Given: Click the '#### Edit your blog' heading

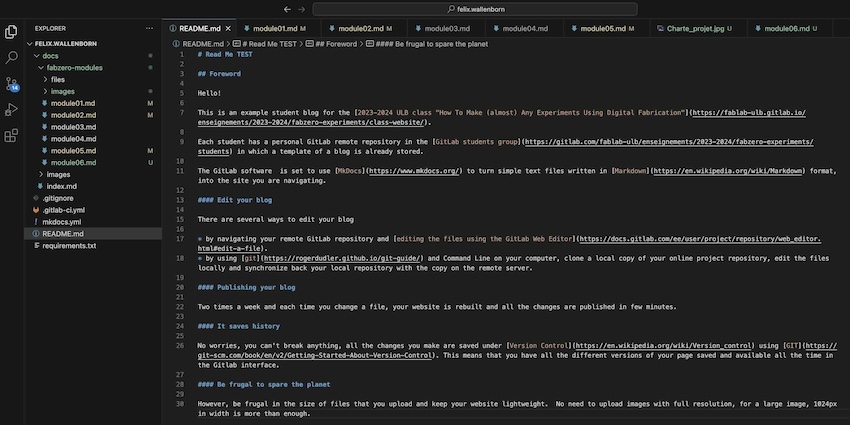Looking at the screenshot, I should (235, 200).
